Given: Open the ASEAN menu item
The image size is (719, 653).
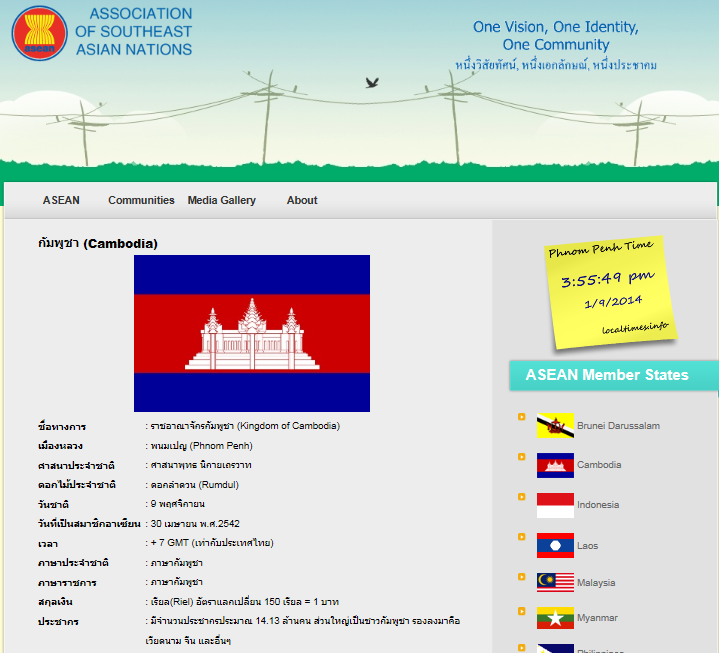Looking at the screenshot, I should pos(61,200).
